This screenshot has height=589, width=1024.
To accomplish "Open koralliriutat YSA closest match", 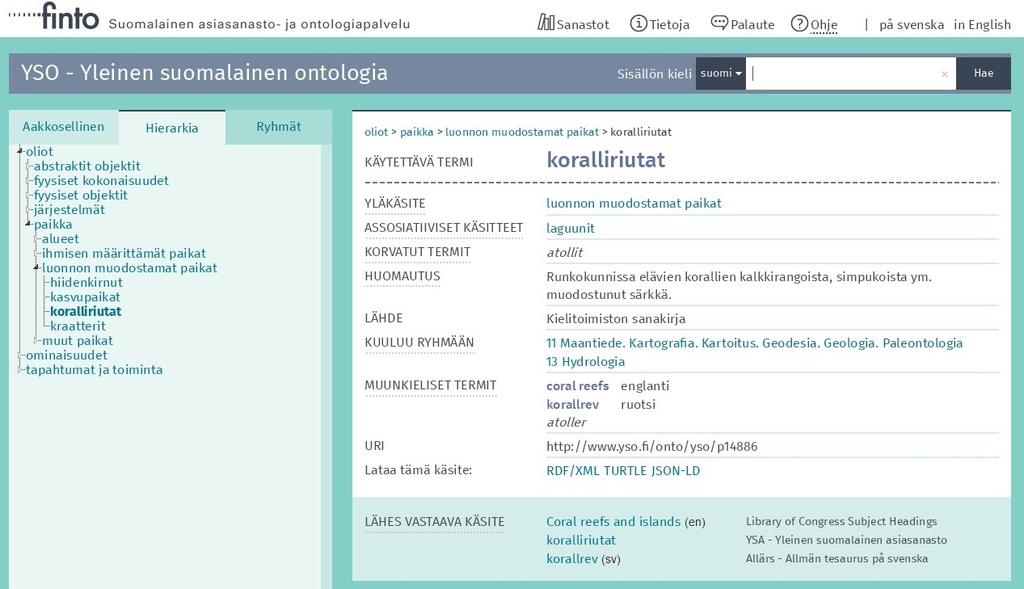I will pos(581,540).
